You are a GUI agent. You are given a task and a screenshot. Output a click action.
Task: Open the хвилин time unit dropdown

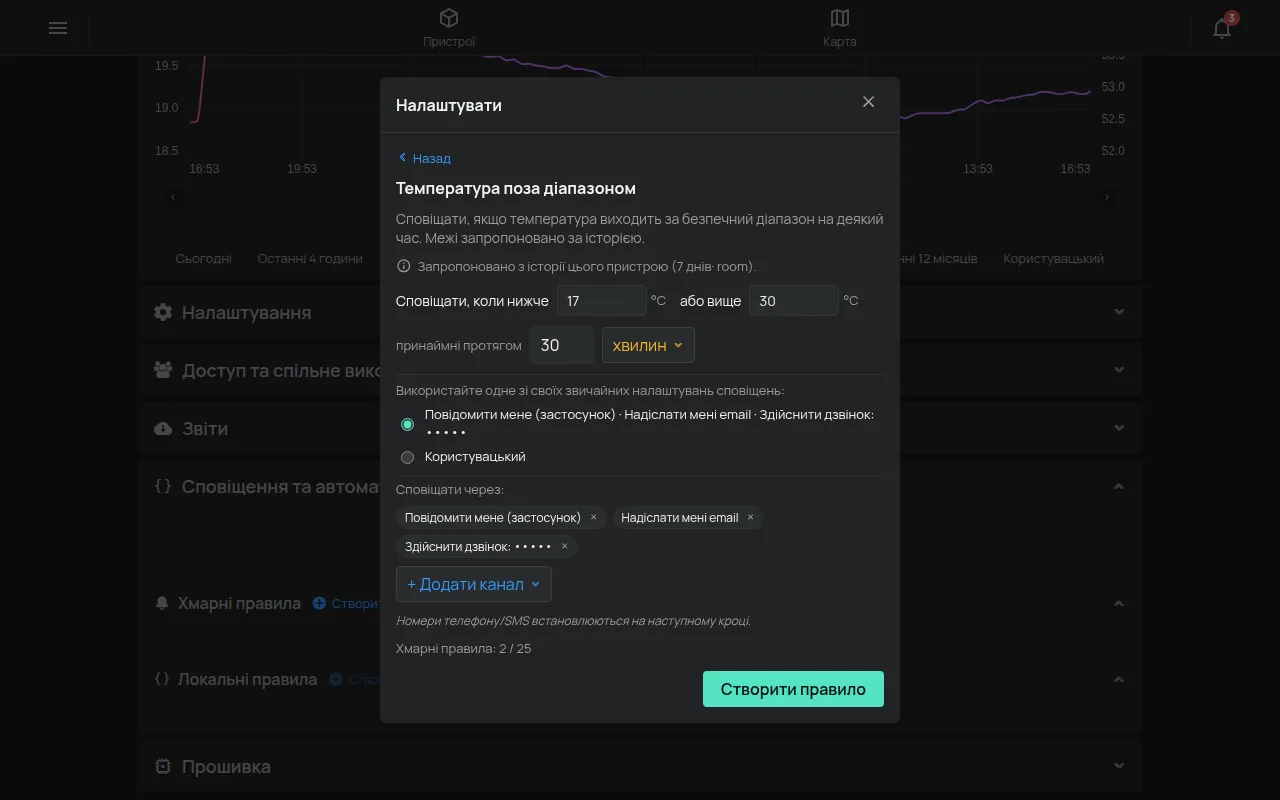tap(648, 345)
